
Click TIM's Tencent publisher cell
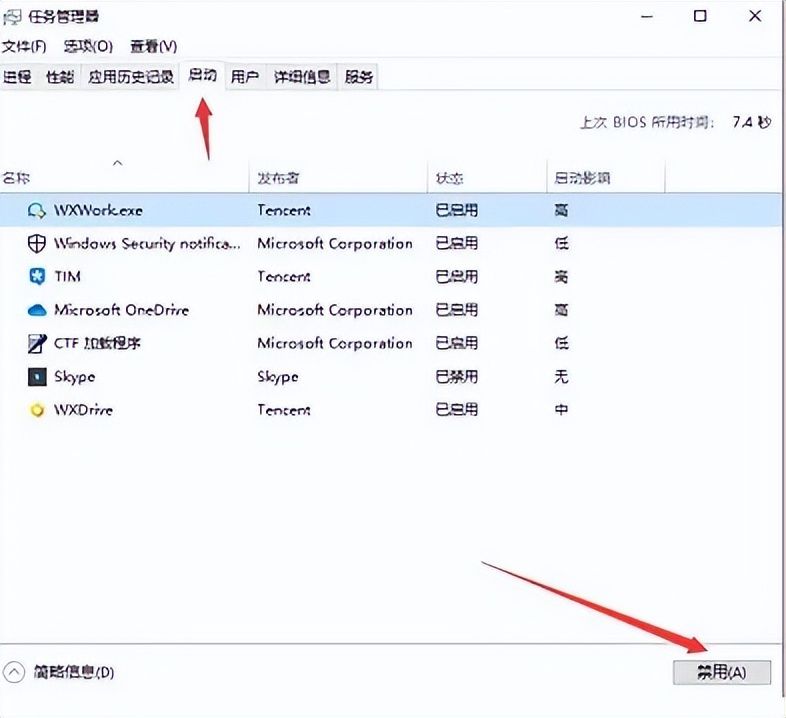[x=284, y=277]
